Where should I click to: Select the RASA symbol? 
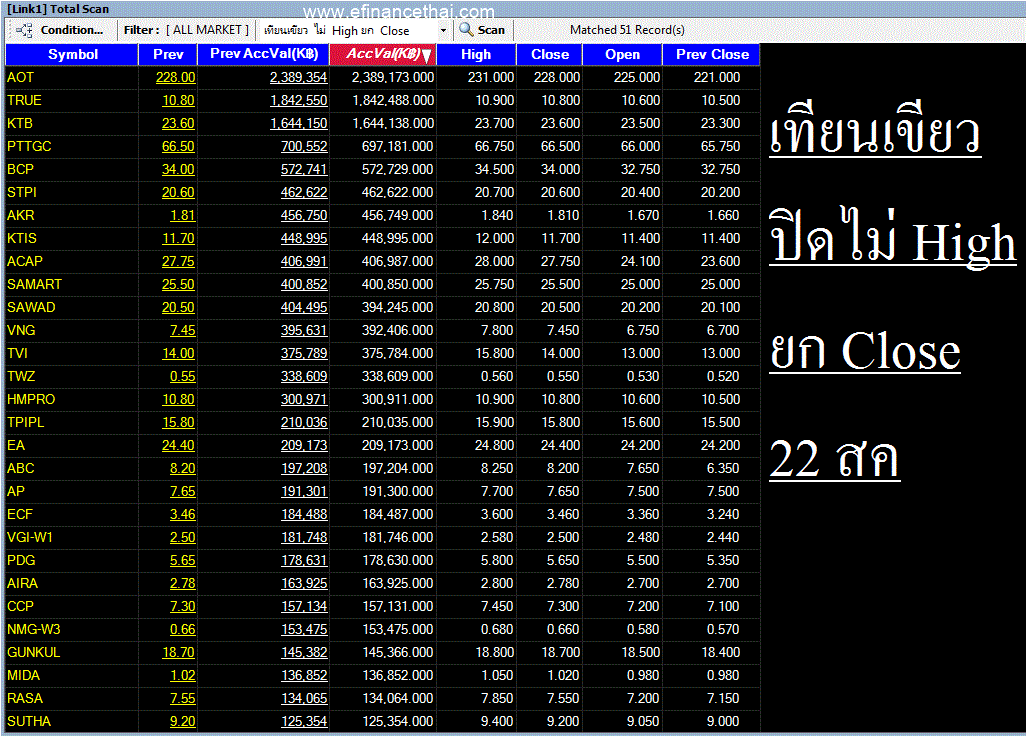25,699
